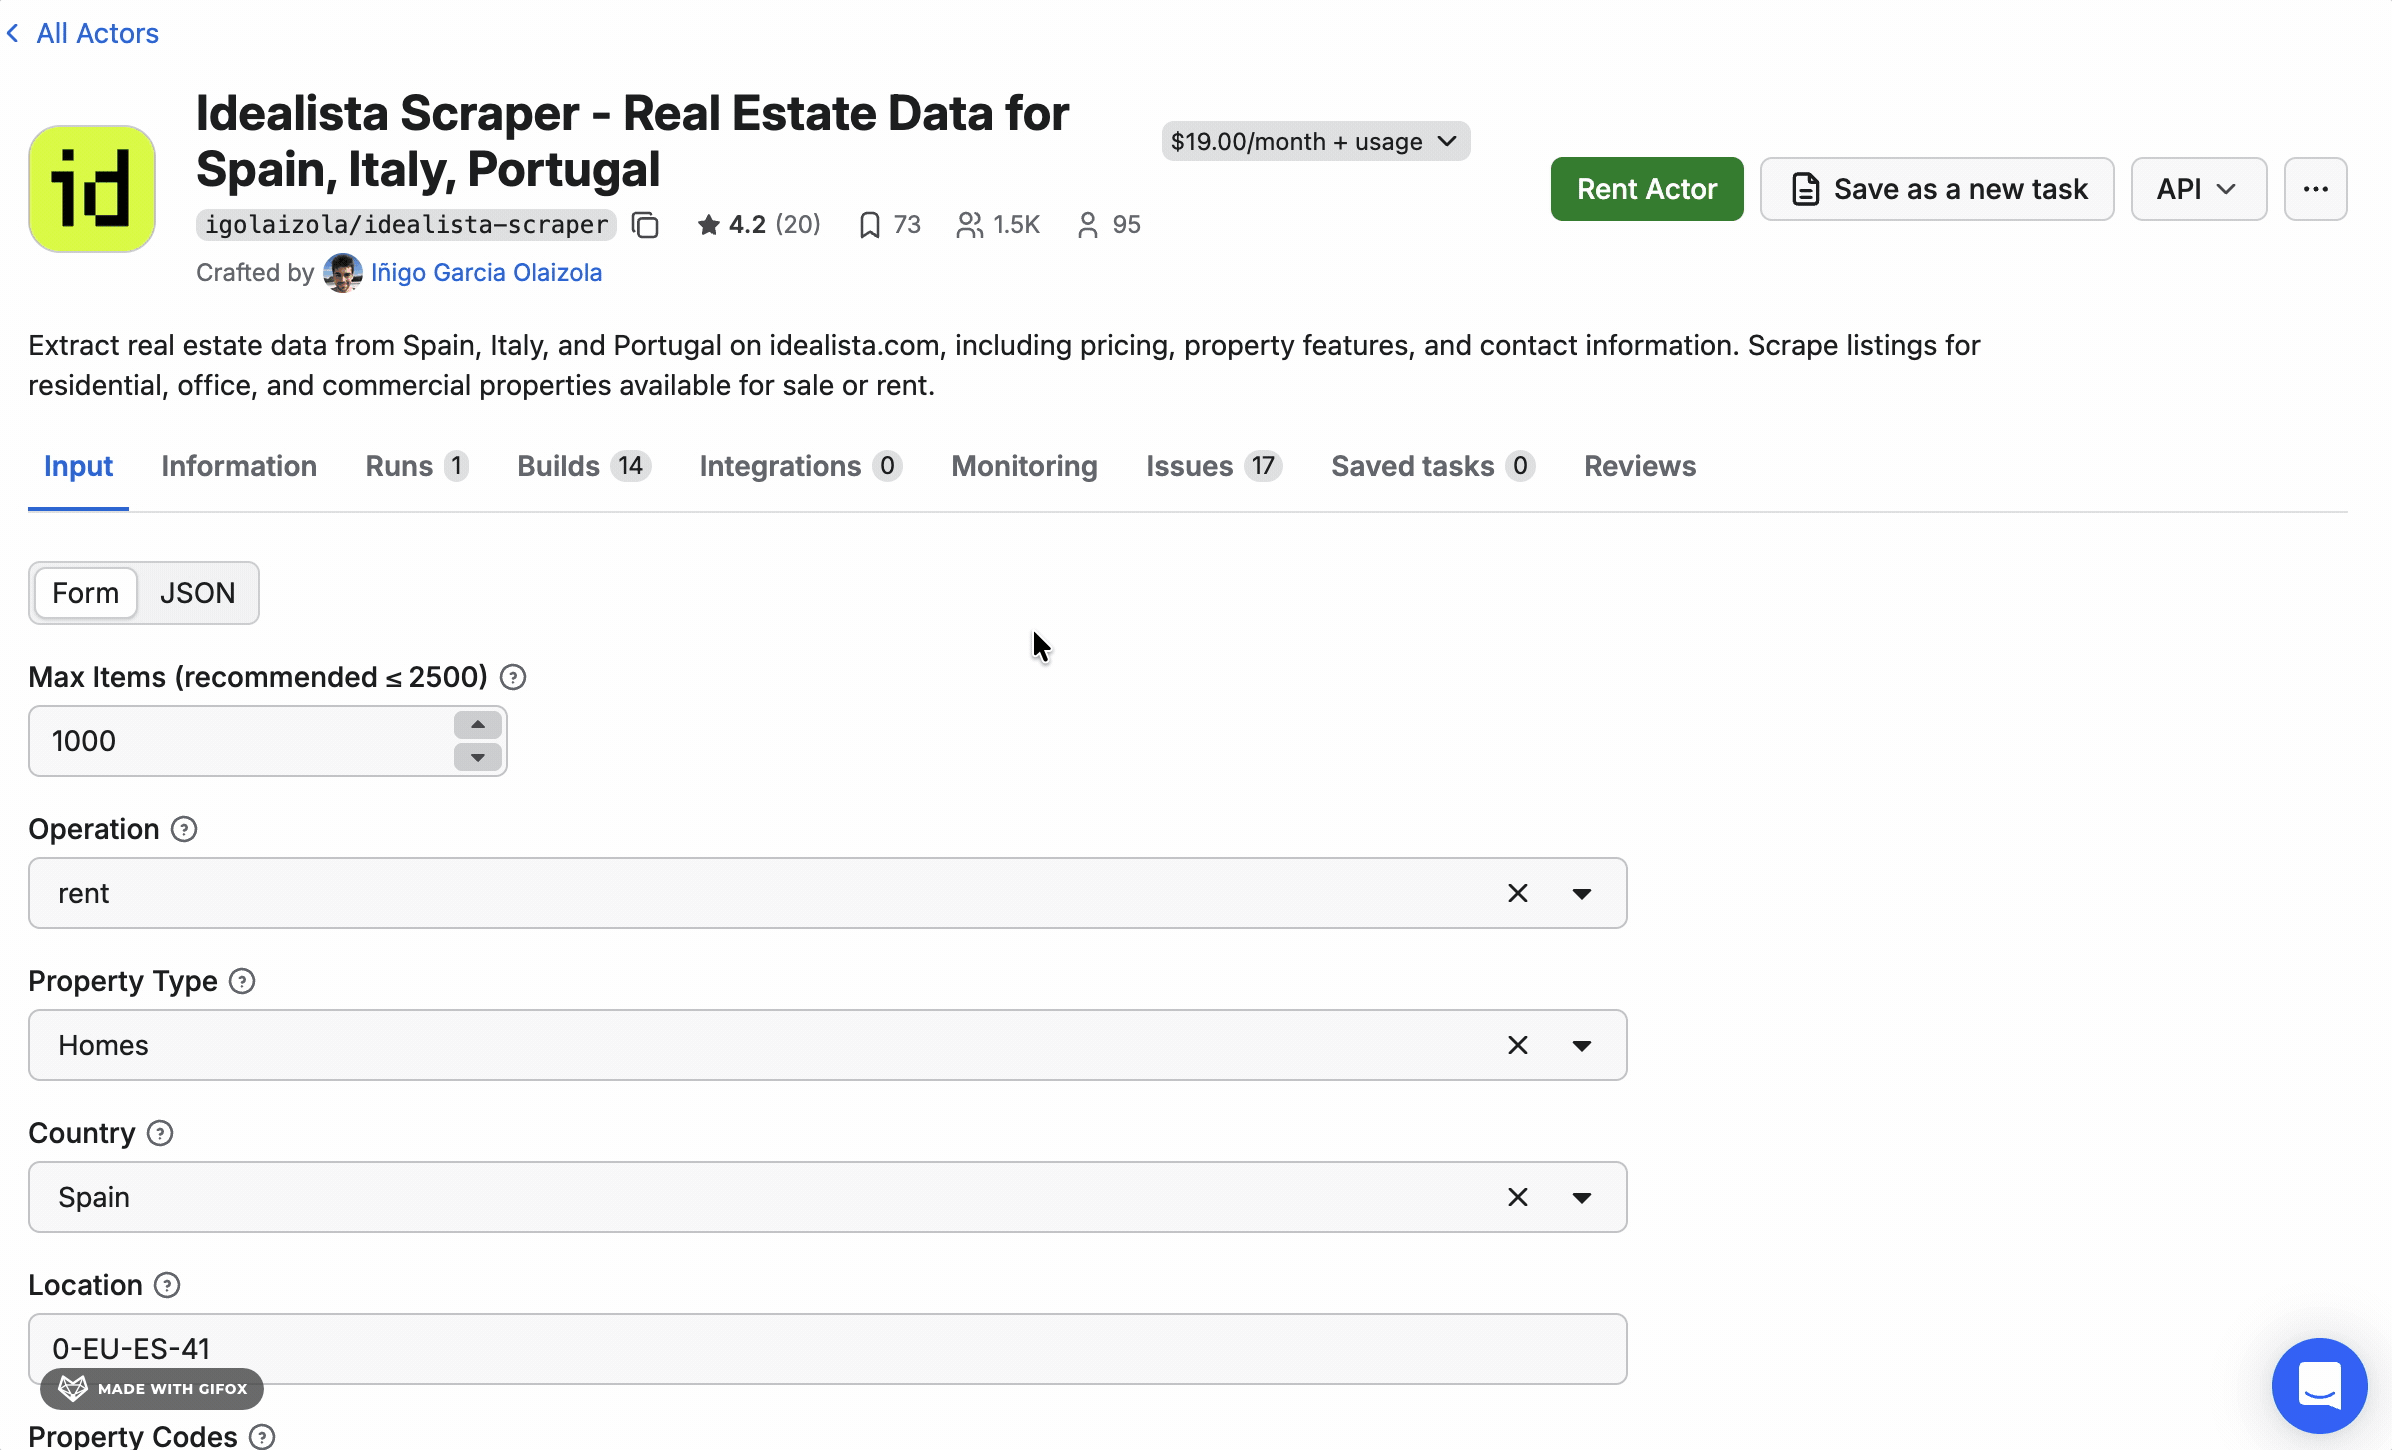The height and width of the screenshot is (1450, 2392).
Task: Click the users icon showing 1.5K
Action: coord(968,225)
